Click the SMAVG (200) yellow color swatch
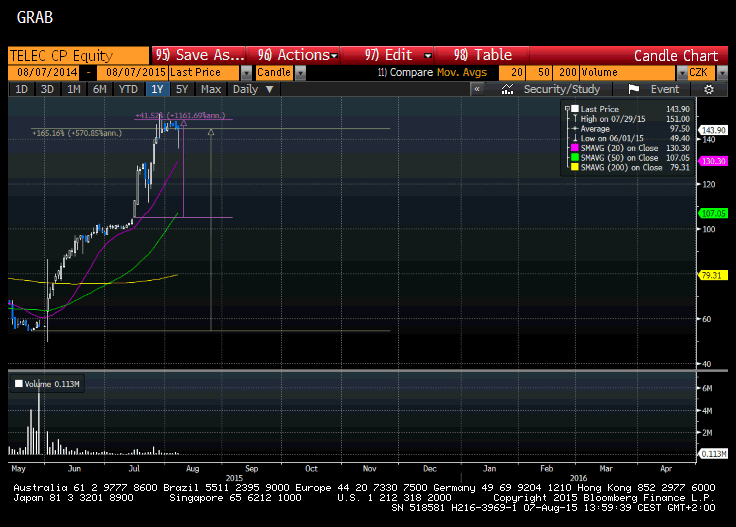This screenshot has width=736, height=527. click(x=575, y=168)
